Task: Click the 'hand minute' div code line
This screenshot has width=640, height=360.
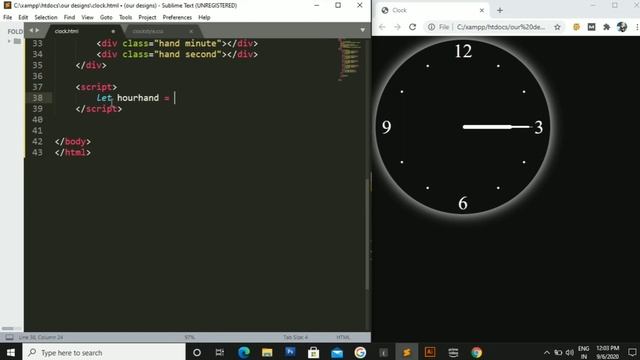Action: pos(177,43)
